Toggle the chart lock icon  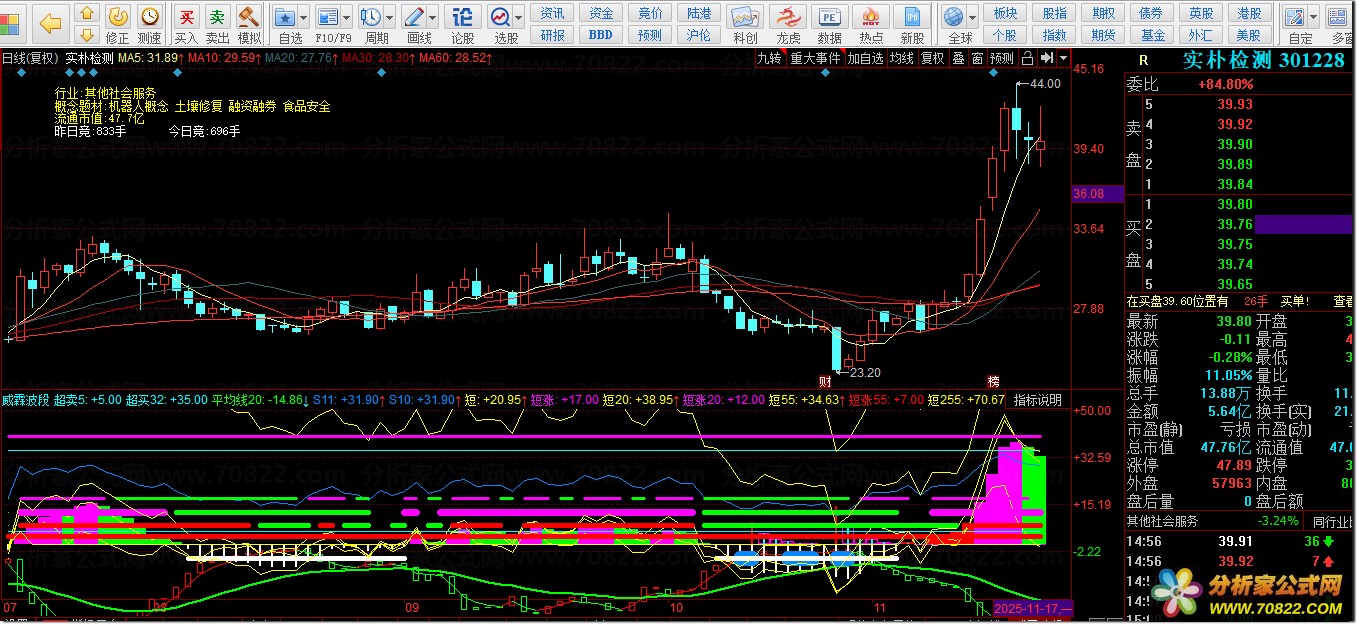(1029, 58)
